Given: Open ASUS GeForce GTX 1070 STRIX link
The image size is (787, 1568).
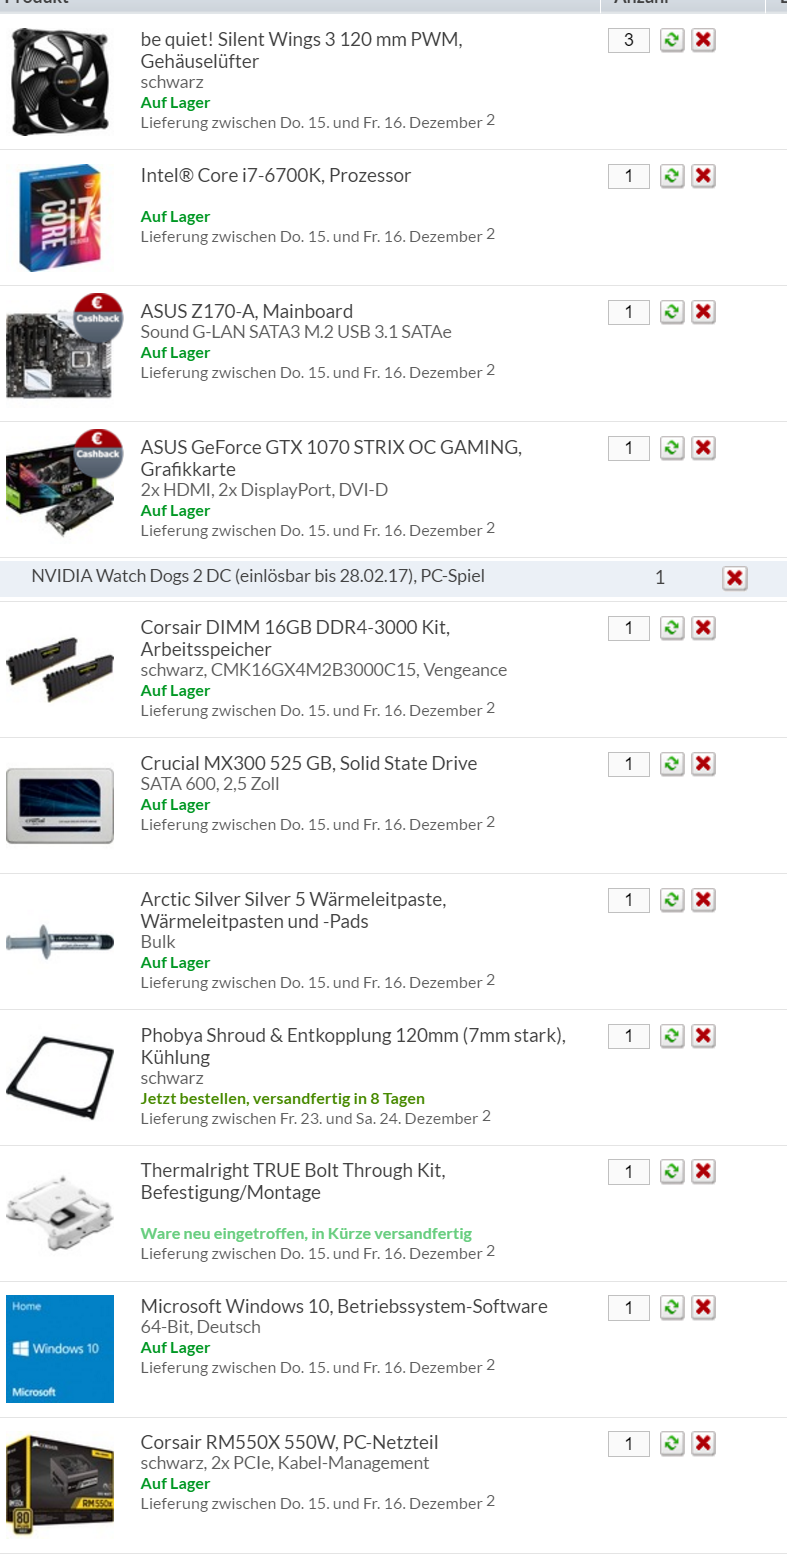Looking at the screenshot, I should click(x=331, y=458).
